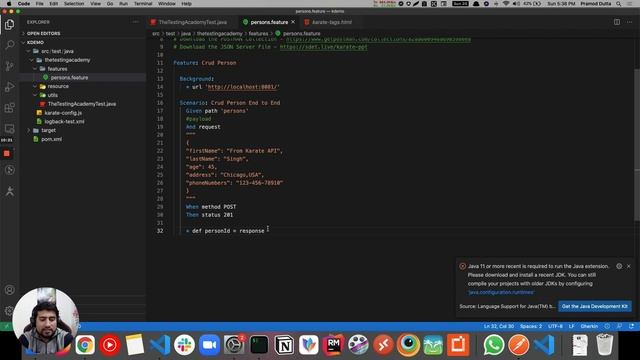Collapse the src/test/java folder
Screen dimensions: 640x360
[57, 51]
